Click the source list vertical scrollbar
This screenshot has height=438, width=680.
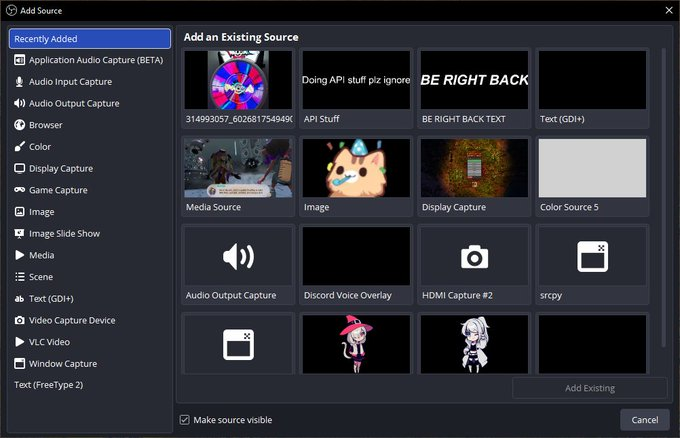coord(663,197)
